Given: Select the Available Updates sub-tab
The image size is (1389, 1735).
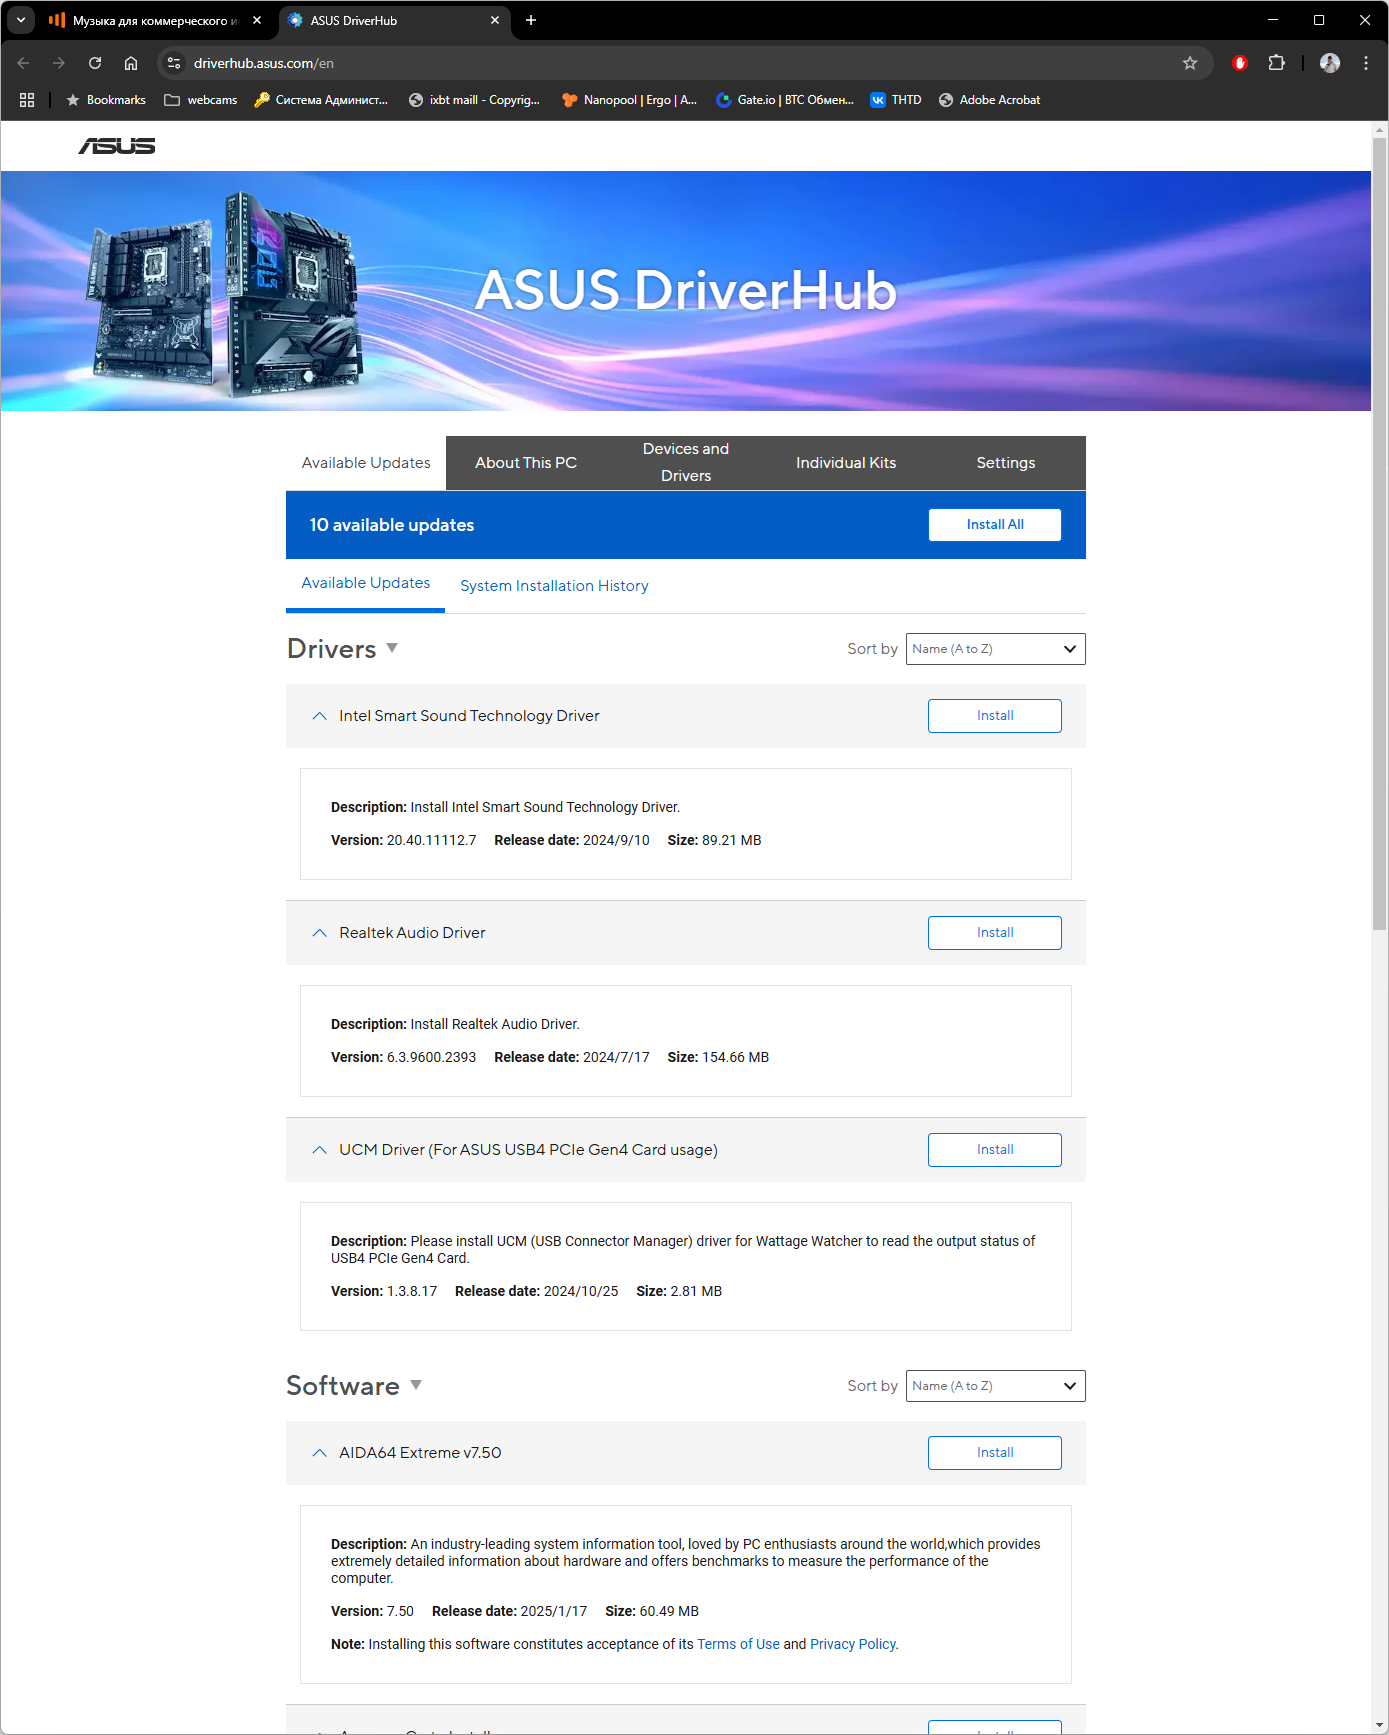Looking at the screenshot, I should point(366,583).
